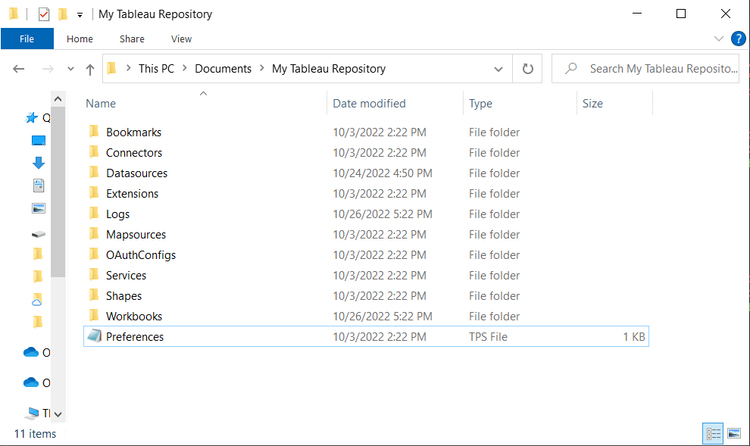Screen dimensions: 750x446
Task: Sort by the Name column header
Action: [x=101, y=103]
